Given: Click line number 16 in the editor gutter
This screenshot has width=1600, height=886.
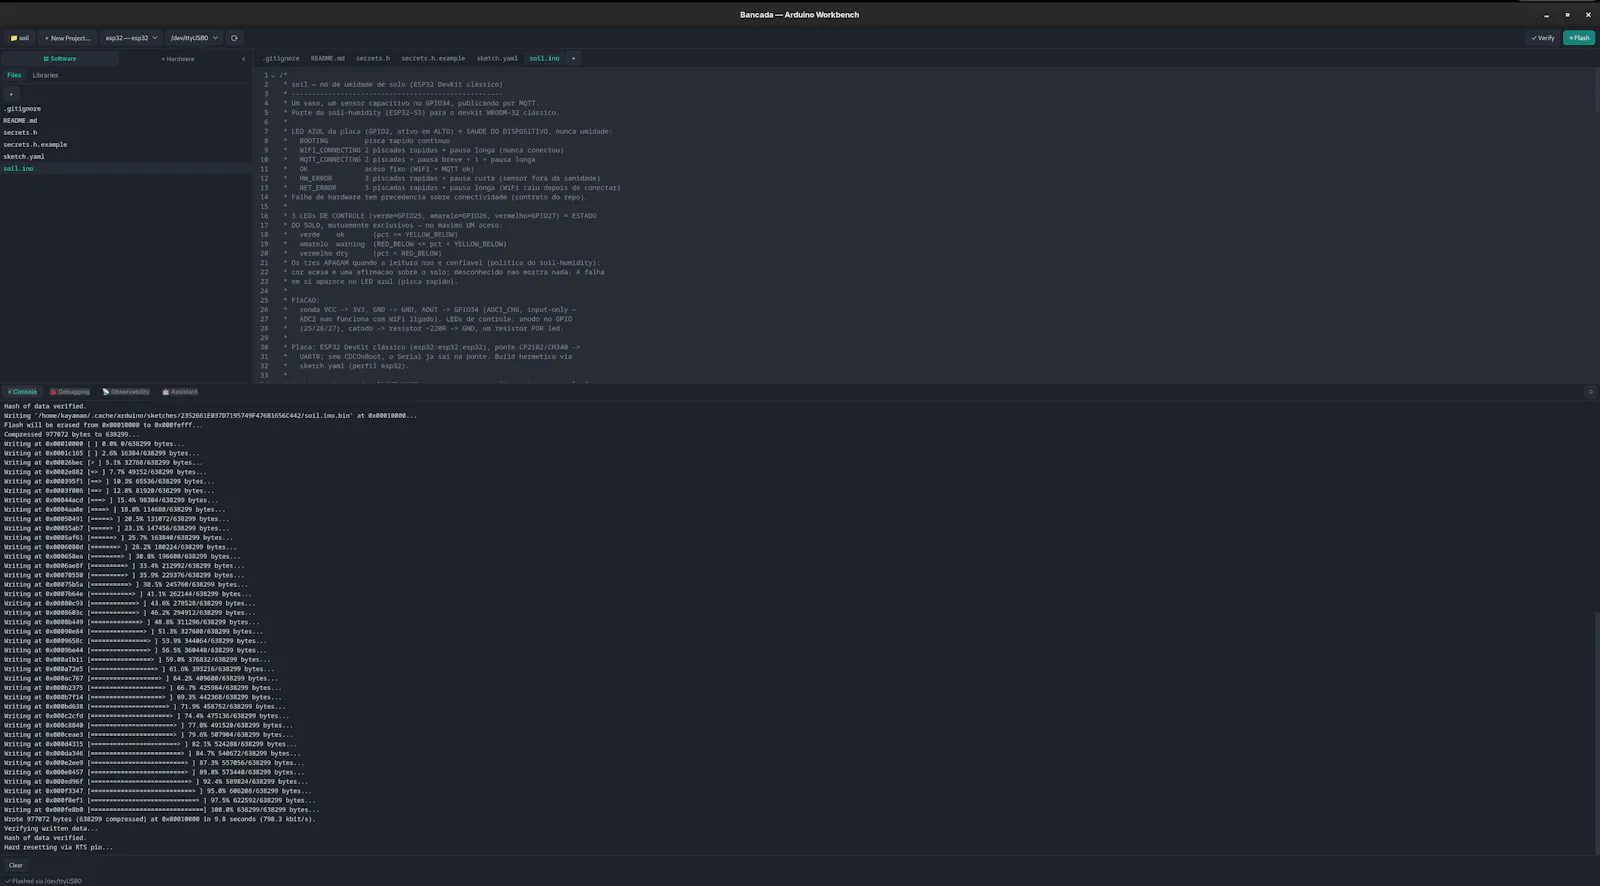Looking at the screenshot, I should (264, 216).
